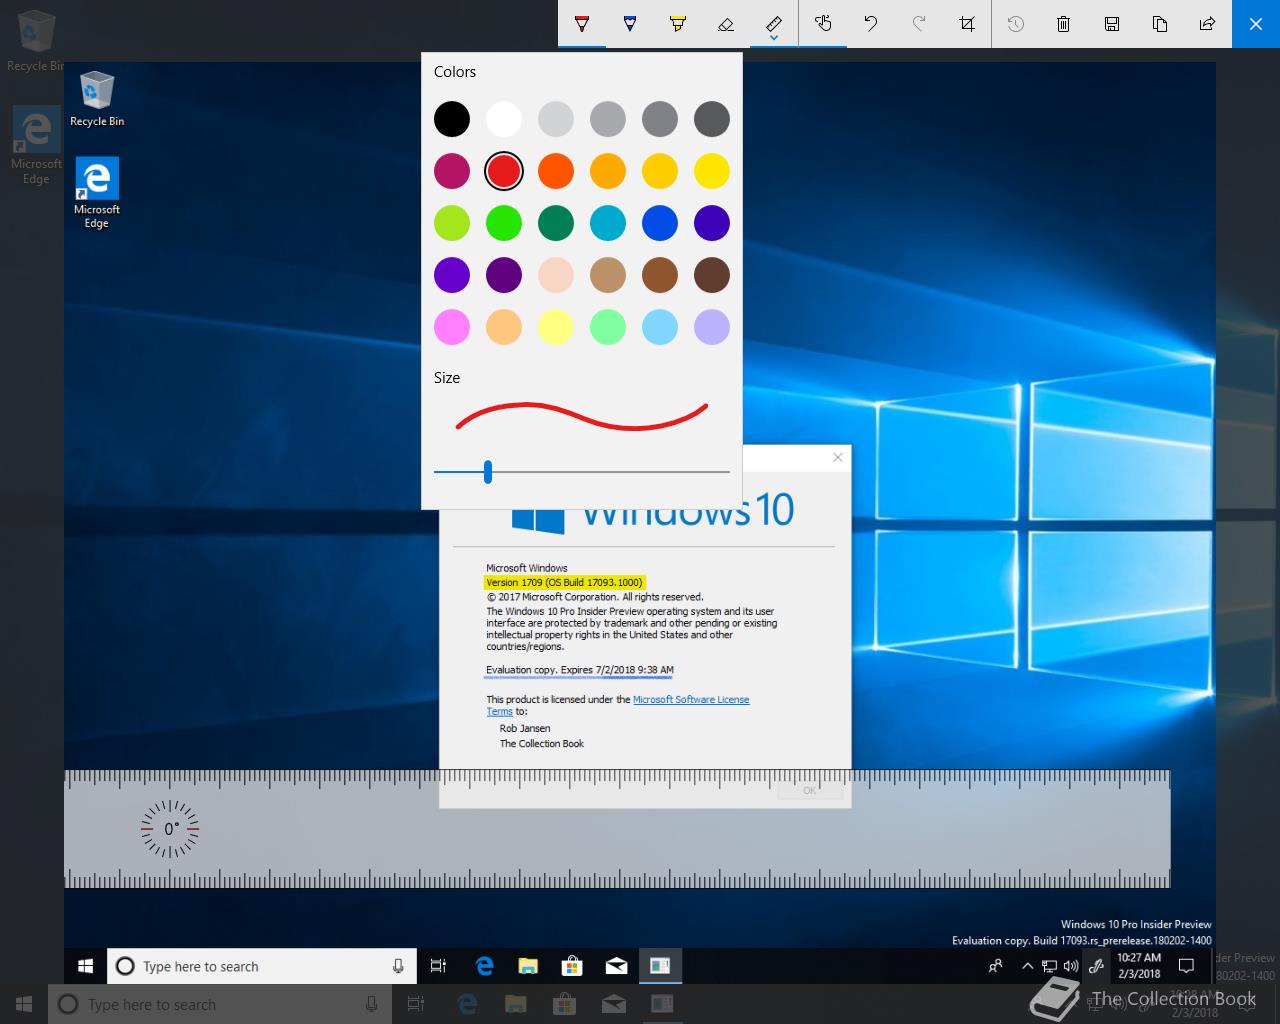Share the sketch
Viewport: 1280px width, 1024px height.
pos(1208,24)
